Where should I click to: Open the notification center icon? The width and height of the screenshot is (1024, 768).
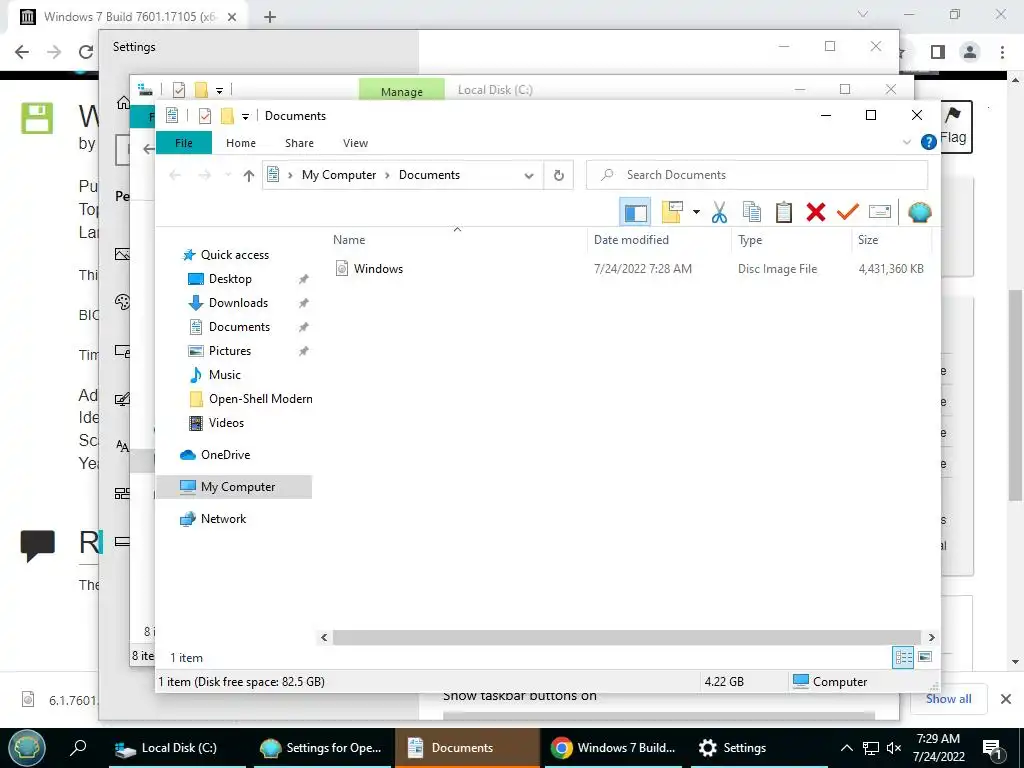[993, 749]
